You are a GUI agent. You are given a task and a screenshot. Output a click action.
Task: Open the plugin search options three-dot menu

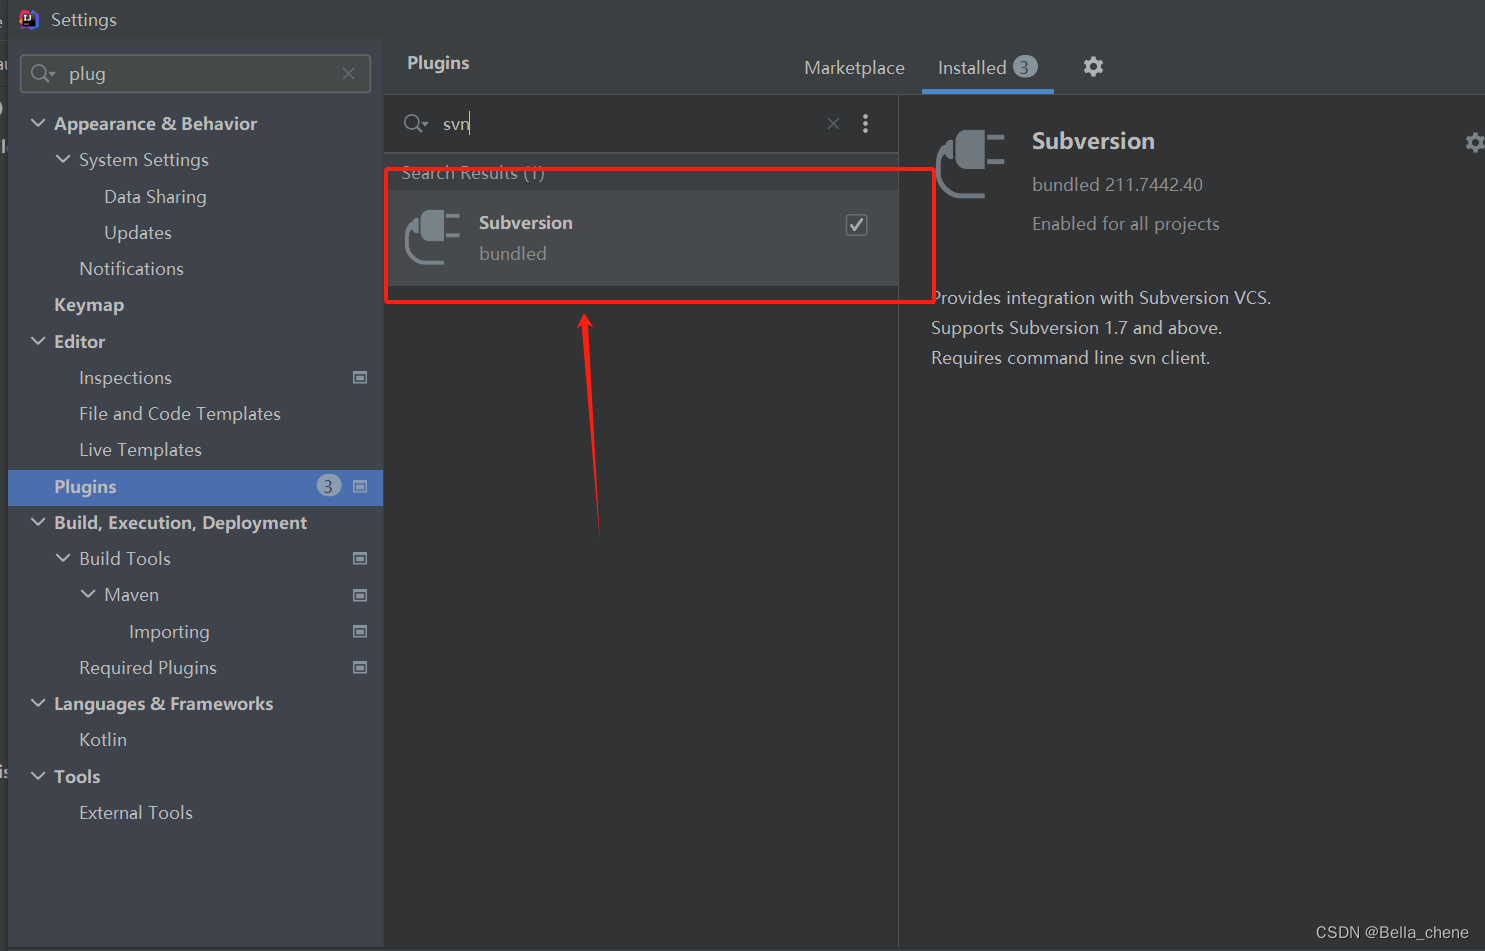pyautogui.click(x=865, y=124)
